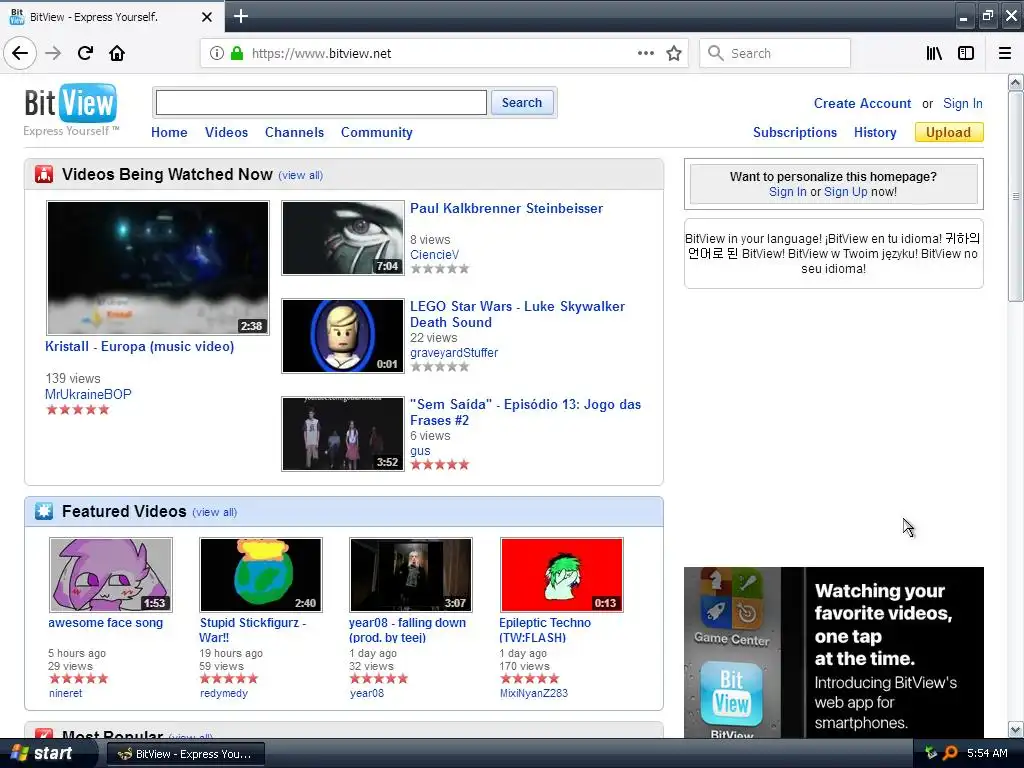Click the browser Forward arrow button

click(x=53, y=53)
